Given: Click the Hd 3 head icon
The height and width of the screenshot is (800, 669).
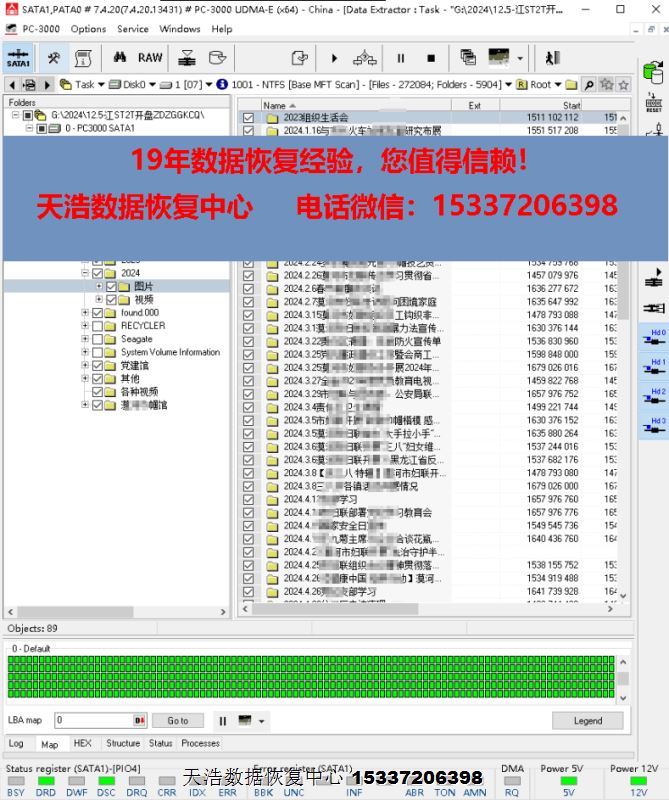Looking at the screenshot, I should (x=656, y=426).
